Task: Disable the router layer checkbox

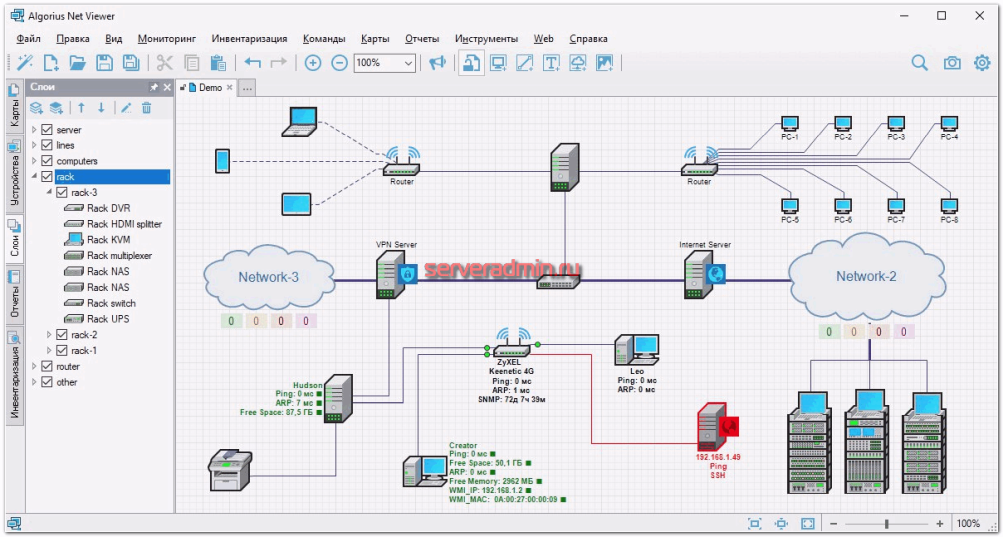Action: point(47,366)
